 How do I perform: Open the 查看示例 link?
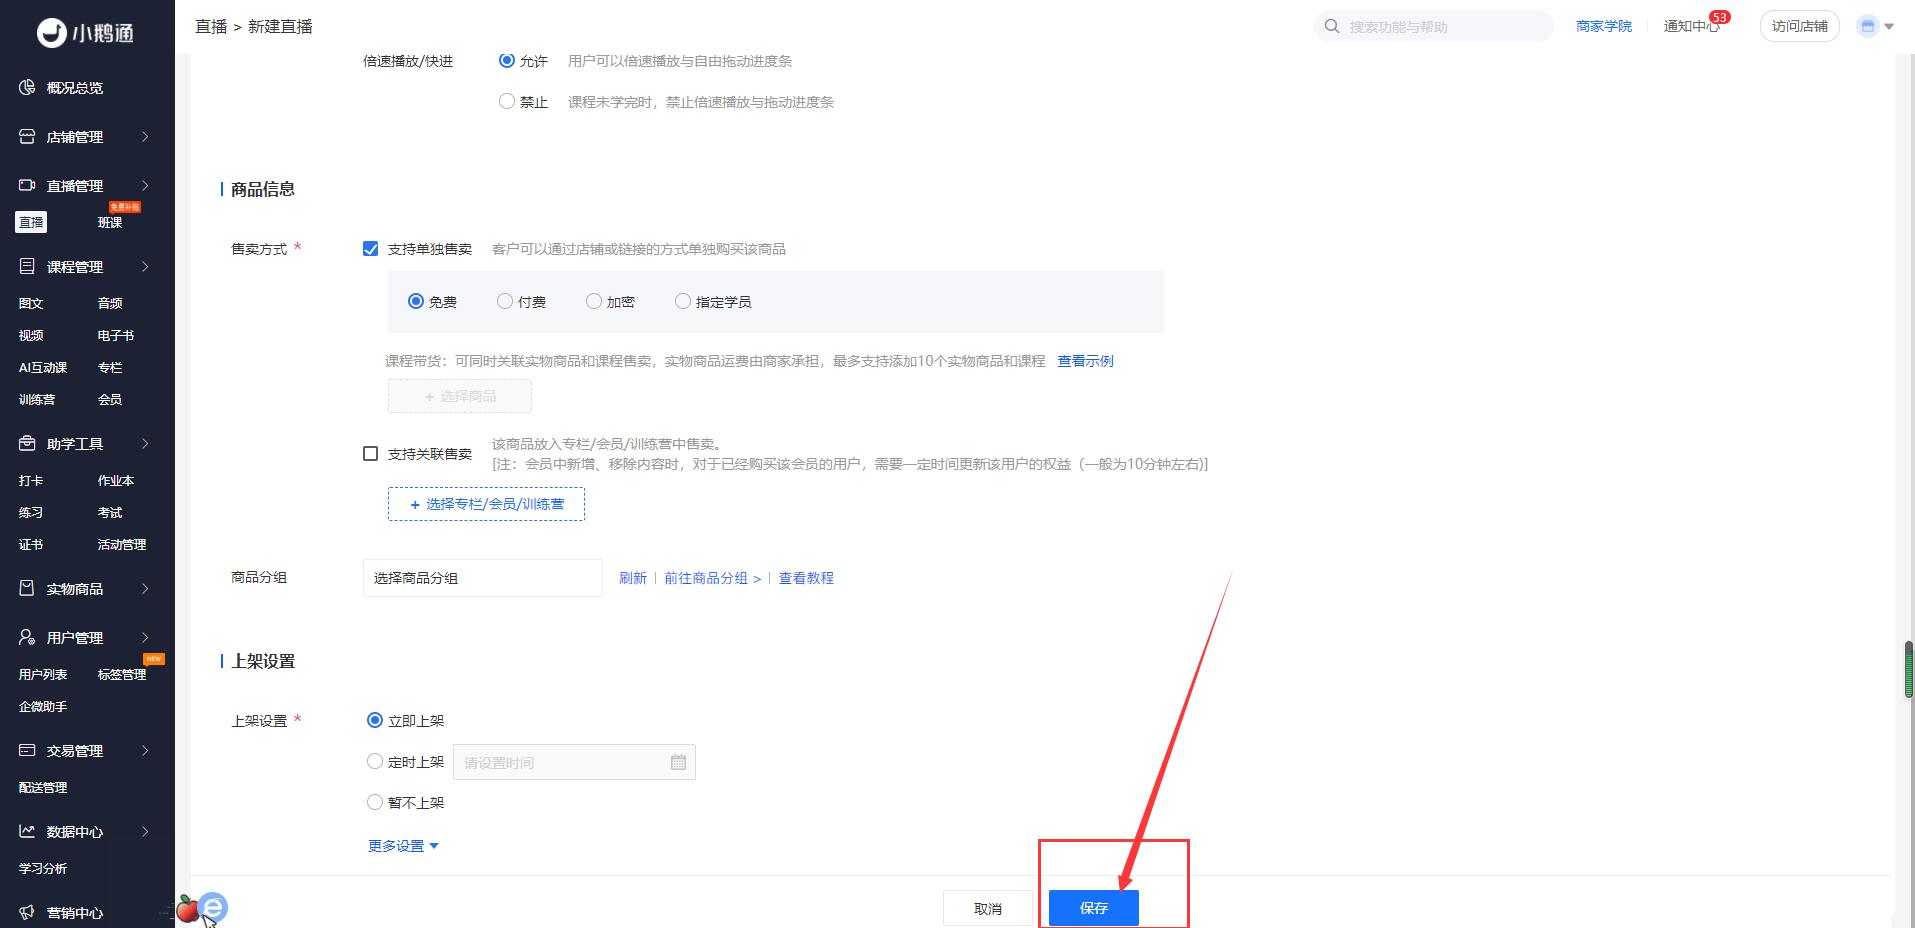pos(1085,361)
